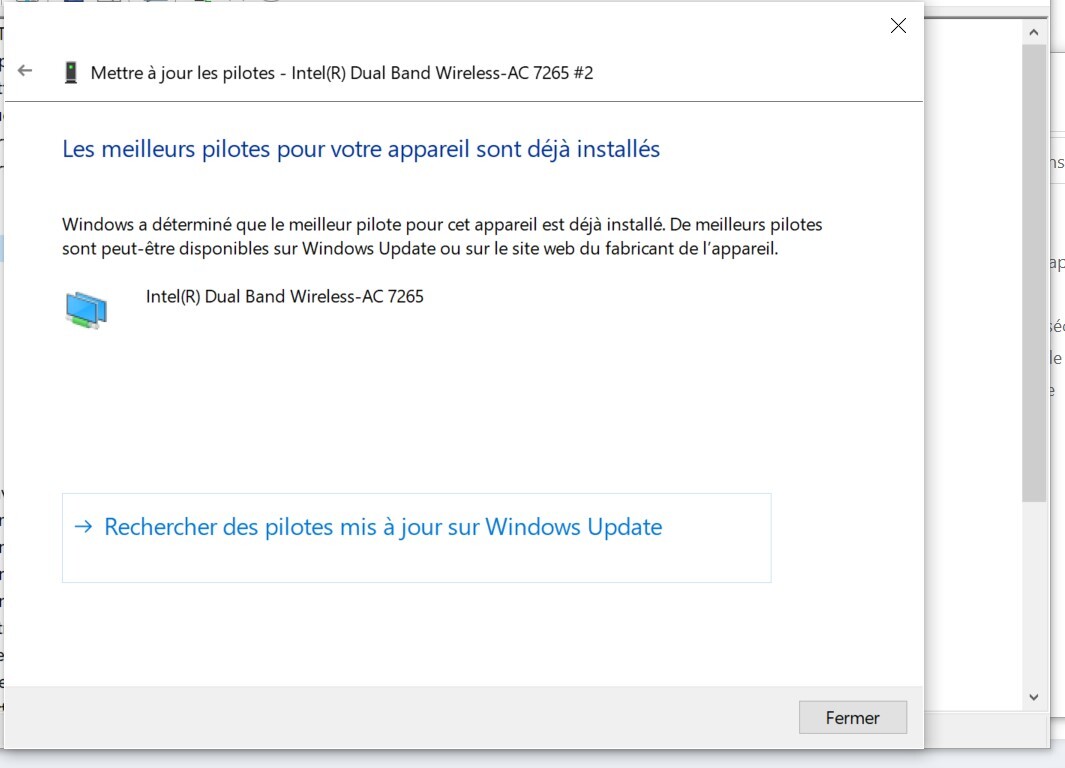The width and height of the screenshot is (1065, 768).
Task: Click the back arrow in dialog header
Action: pyautogui.click(x=25, y=71)
